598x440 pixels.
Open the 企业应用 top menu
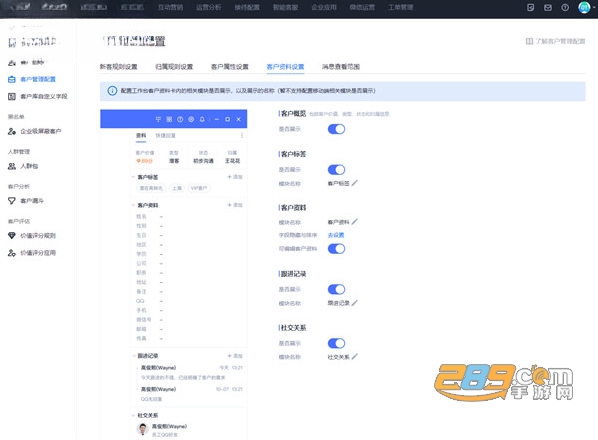click(324, 7)
